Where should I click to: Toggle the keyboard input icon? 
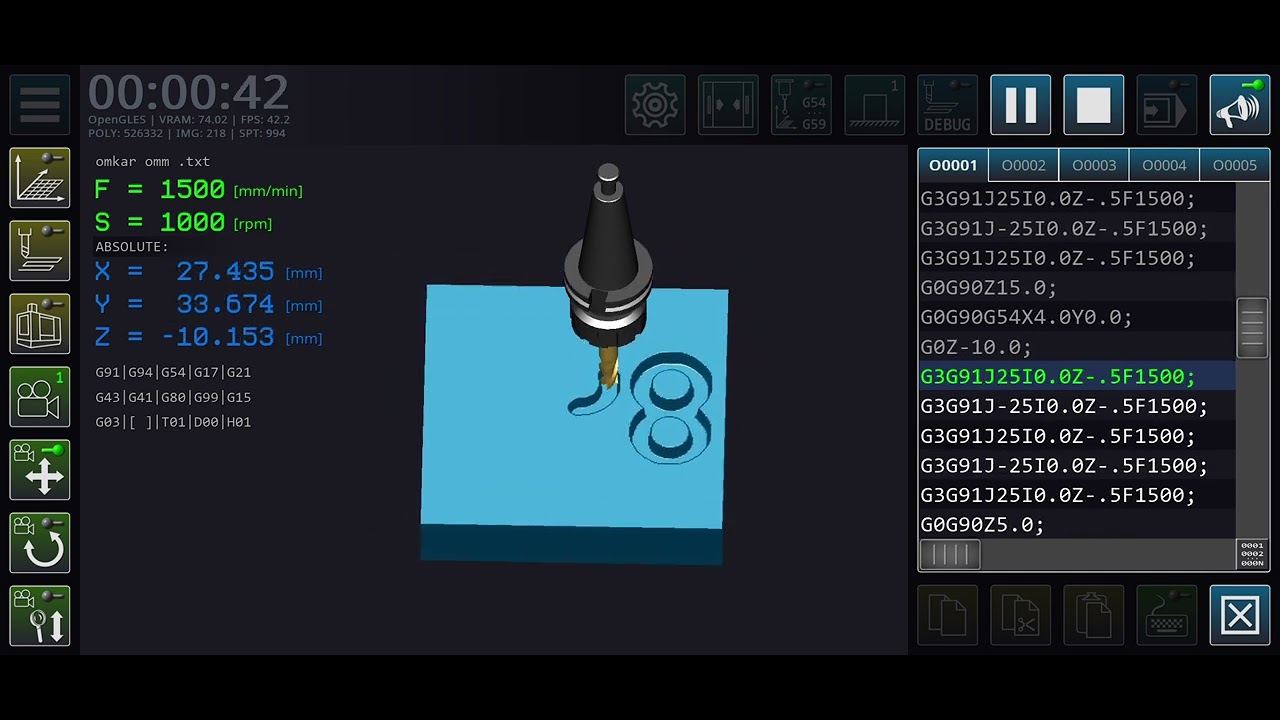1166,616
